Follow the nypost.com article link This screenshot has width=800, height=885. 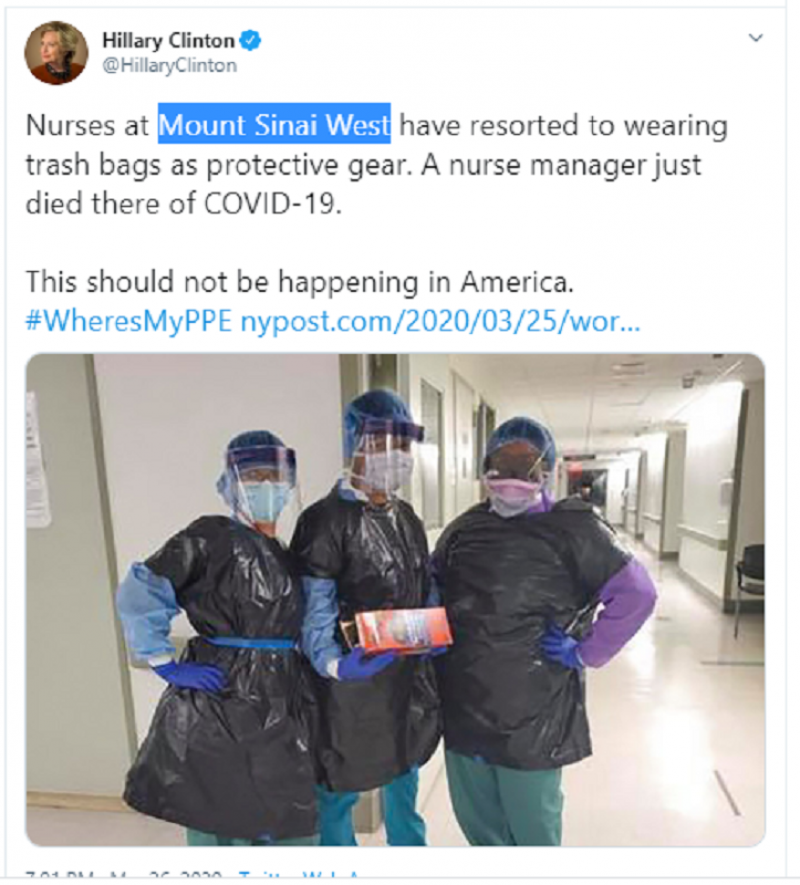click(440, 321)
